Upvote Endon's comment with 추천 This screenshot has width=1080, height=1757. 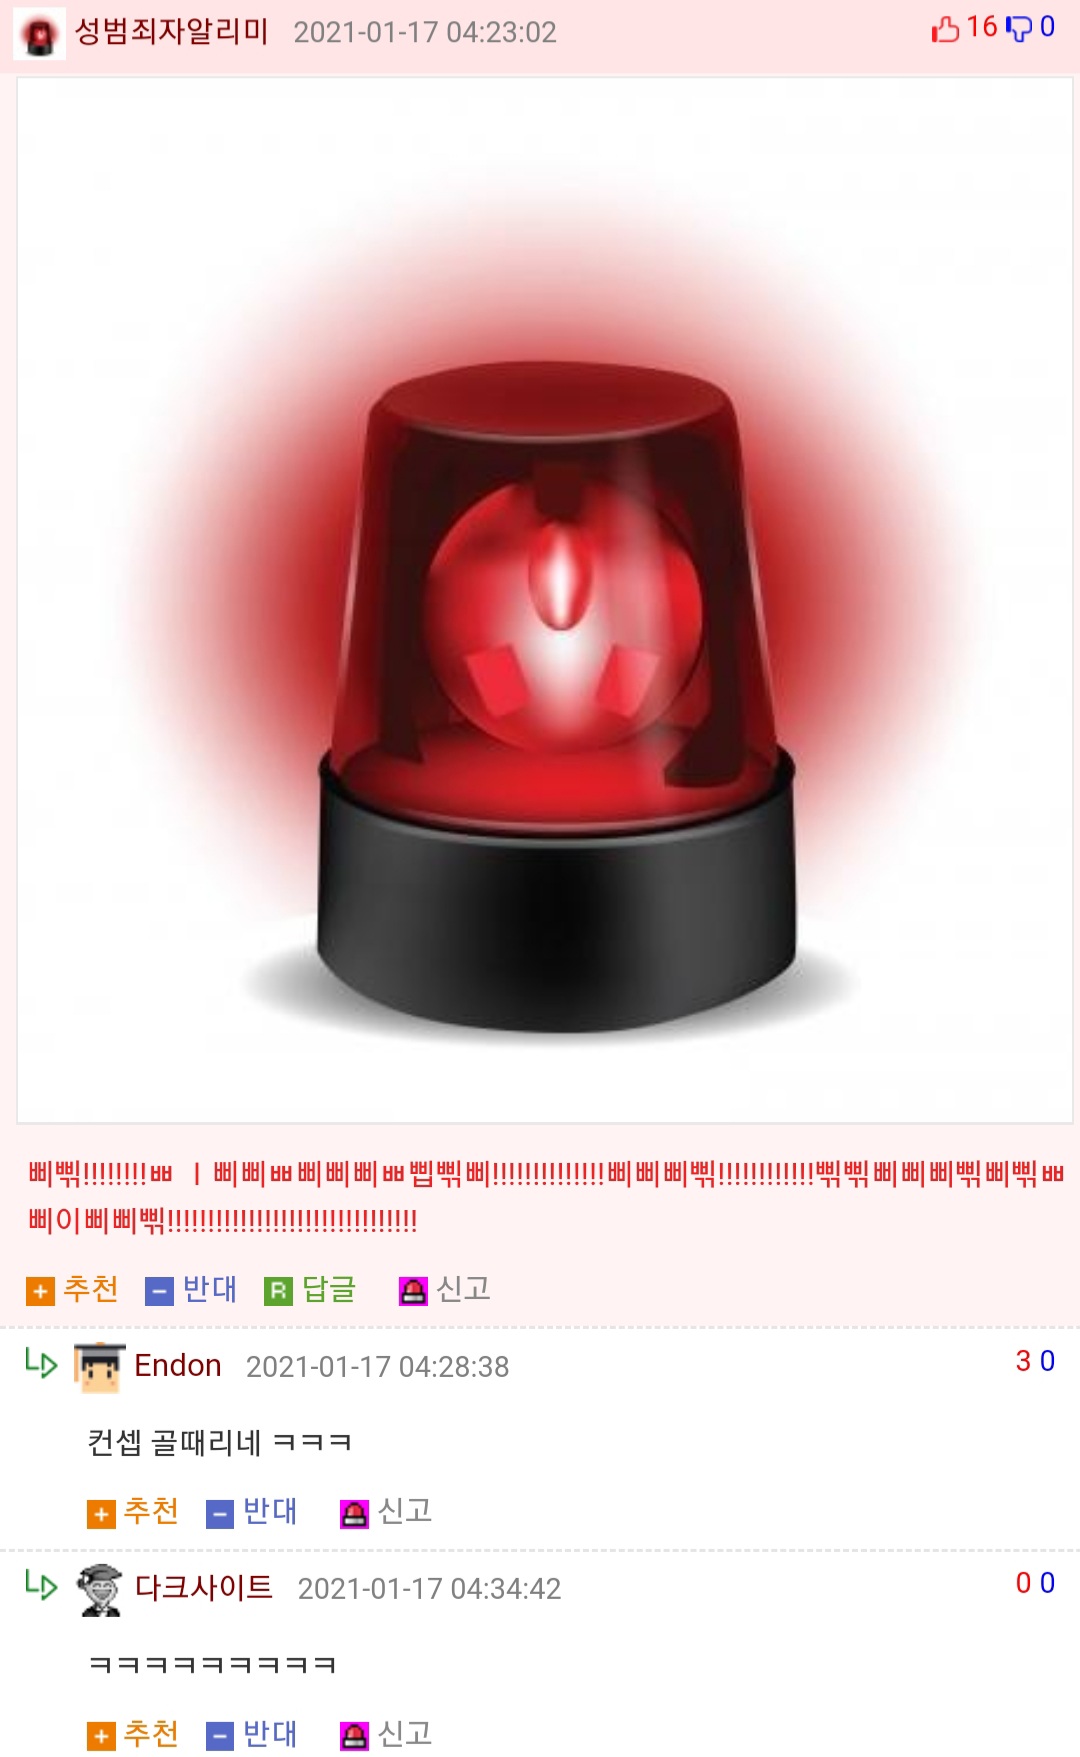coord(133,1511)
